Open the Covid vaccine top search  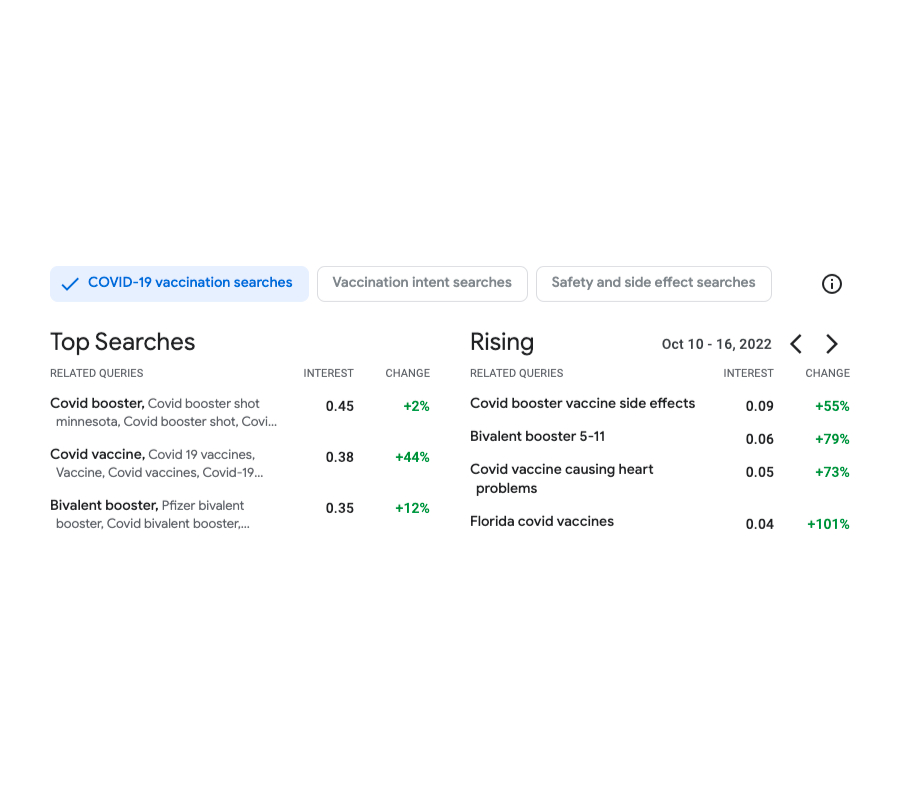[97, 455]
